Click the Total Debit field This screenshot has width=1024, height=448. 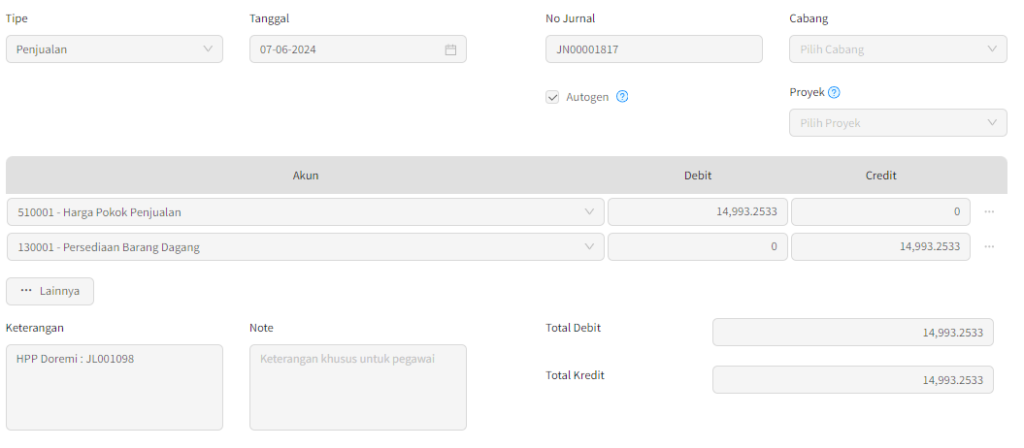[x=853, y=332]
